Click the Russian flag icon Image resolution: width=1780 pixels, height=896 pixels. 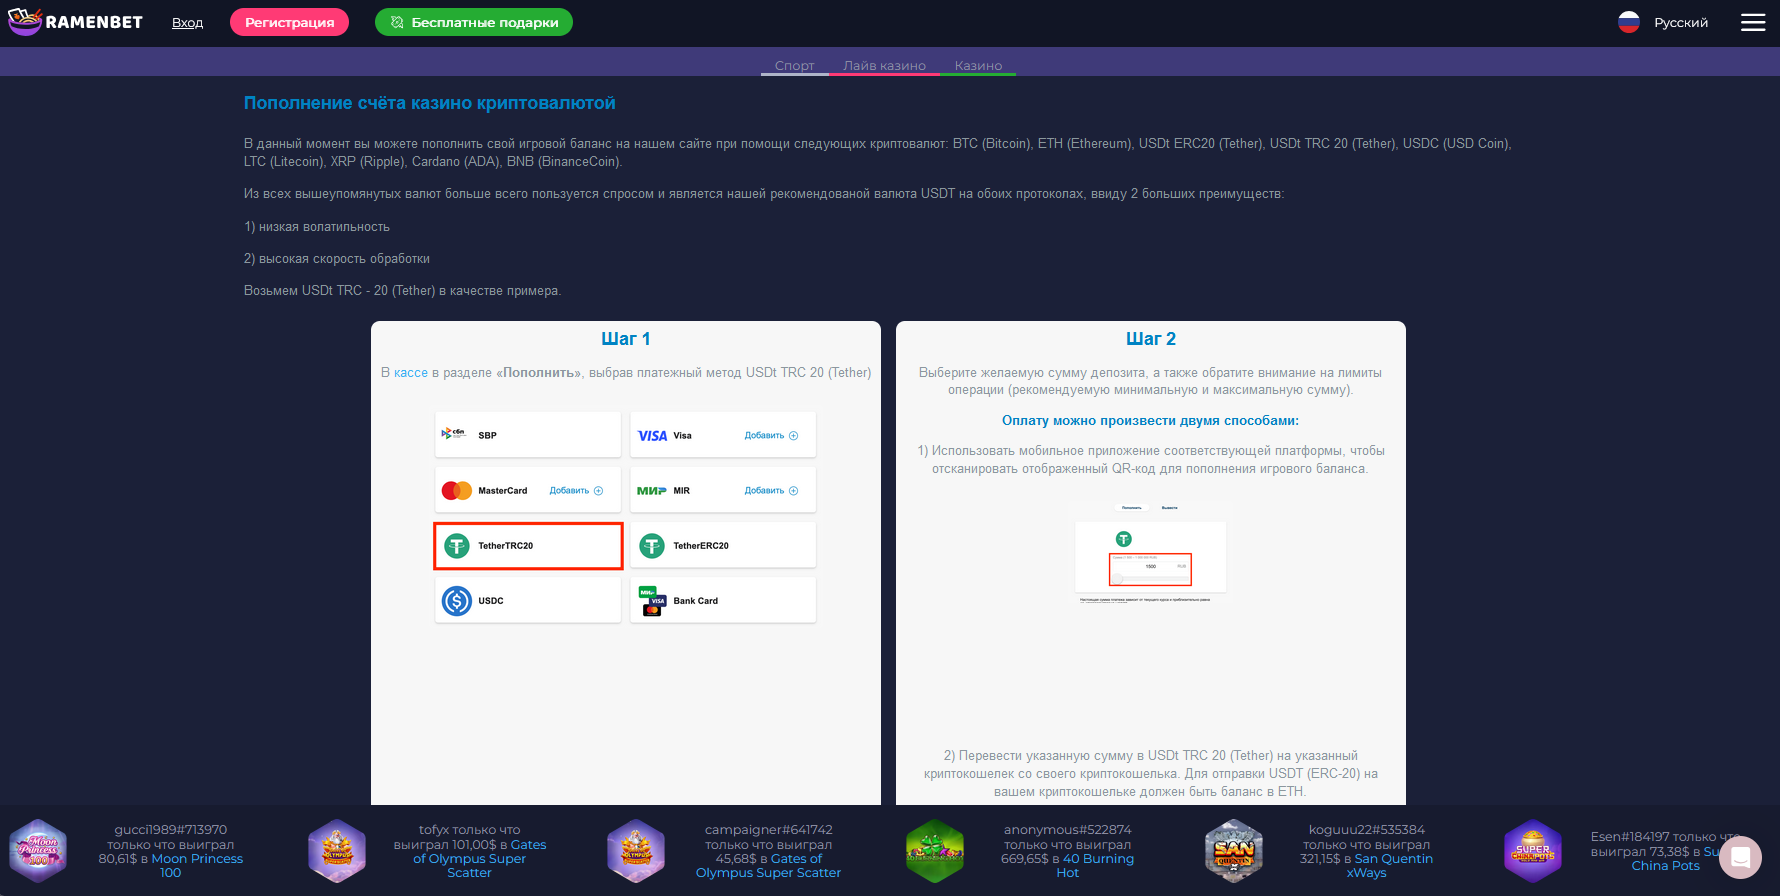1629,22
